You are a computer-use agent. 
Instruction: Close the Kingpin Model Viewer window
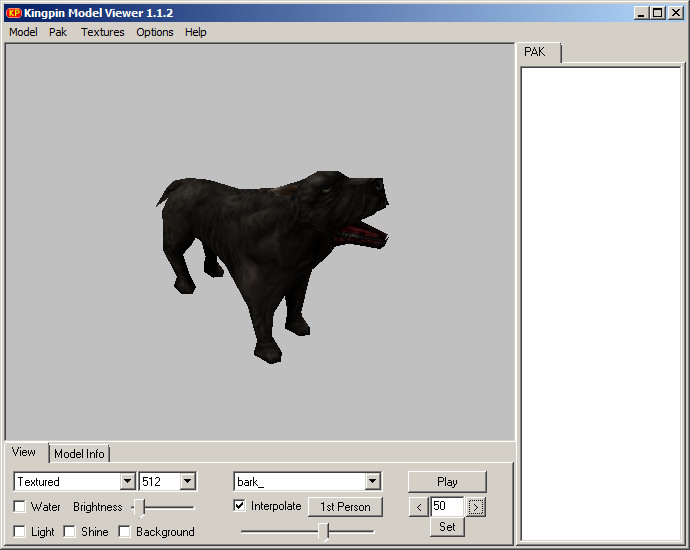coord(675,13)
